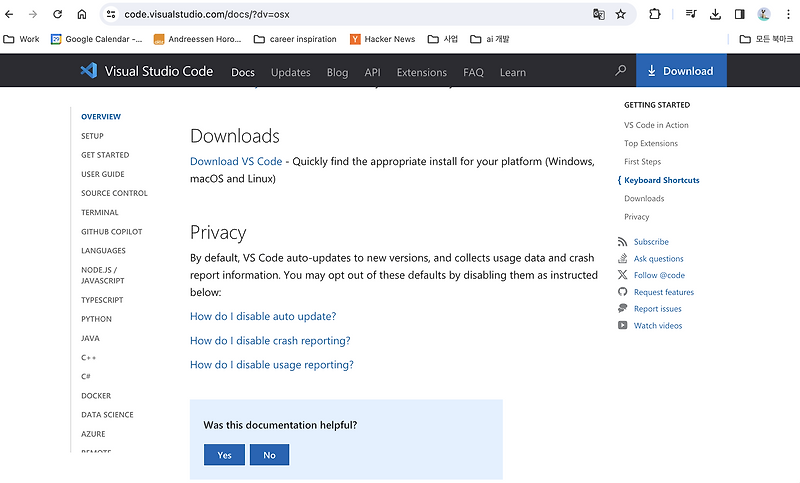Expand the Source Control sidebar section
This screenshot has width=800, height=483.
114,193
